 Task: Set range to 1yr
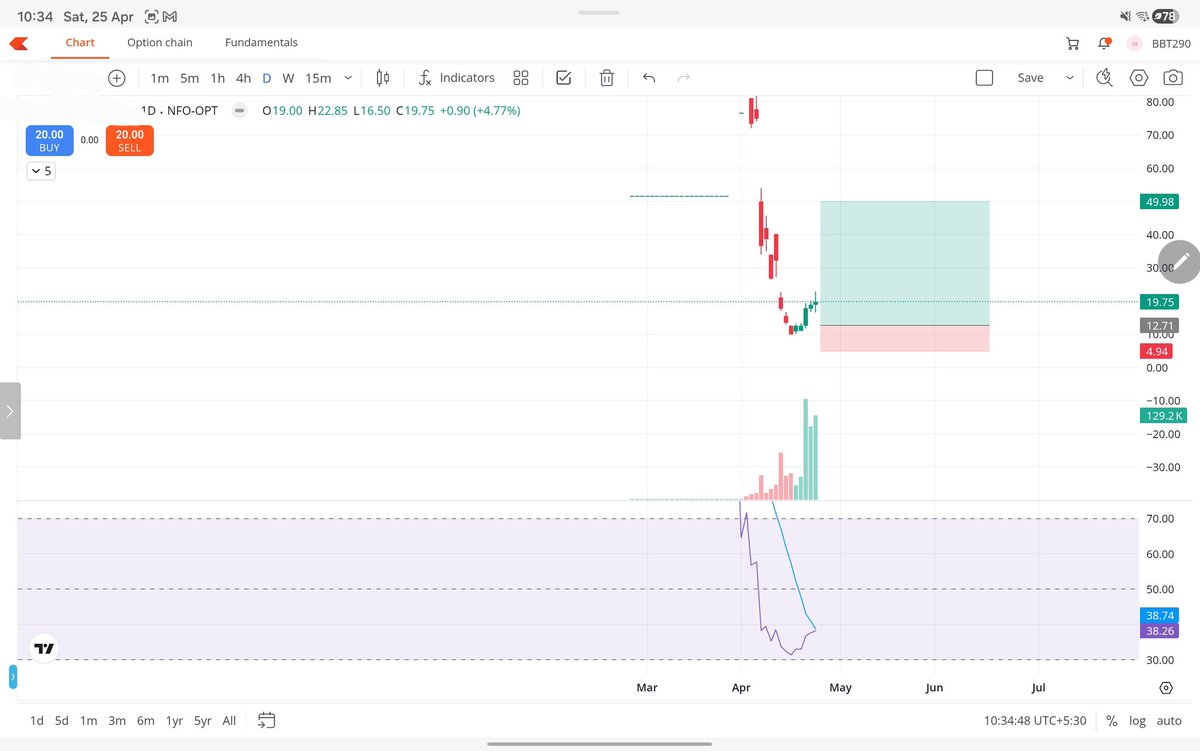click(x=175, y=720)
